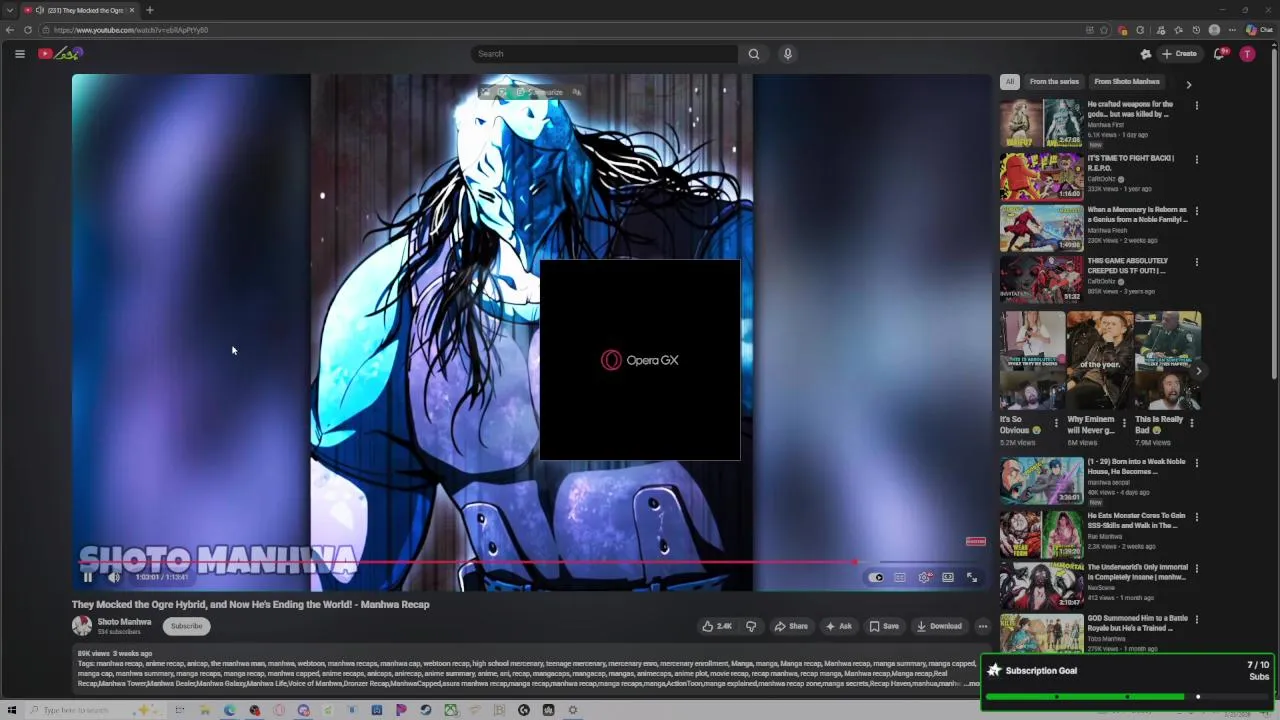
Task: Open options for 'He crafted weapons for the gods' video
Action: pyautogui.click(x=1197, y=105)
